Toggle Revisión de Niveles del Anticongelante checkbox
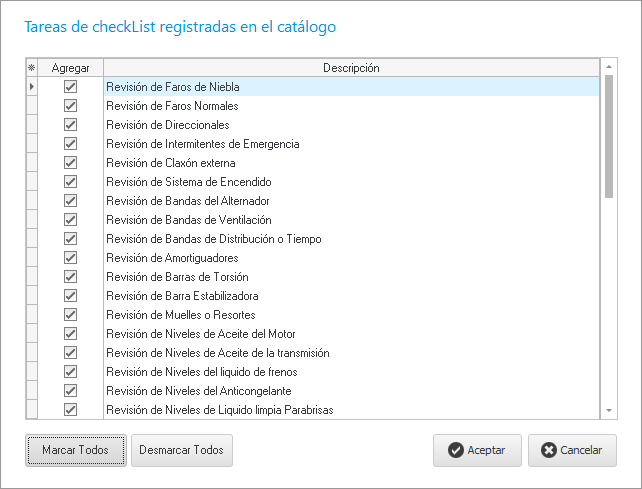Viewport: 642px width, 489px height. click(x=70, y=391)
